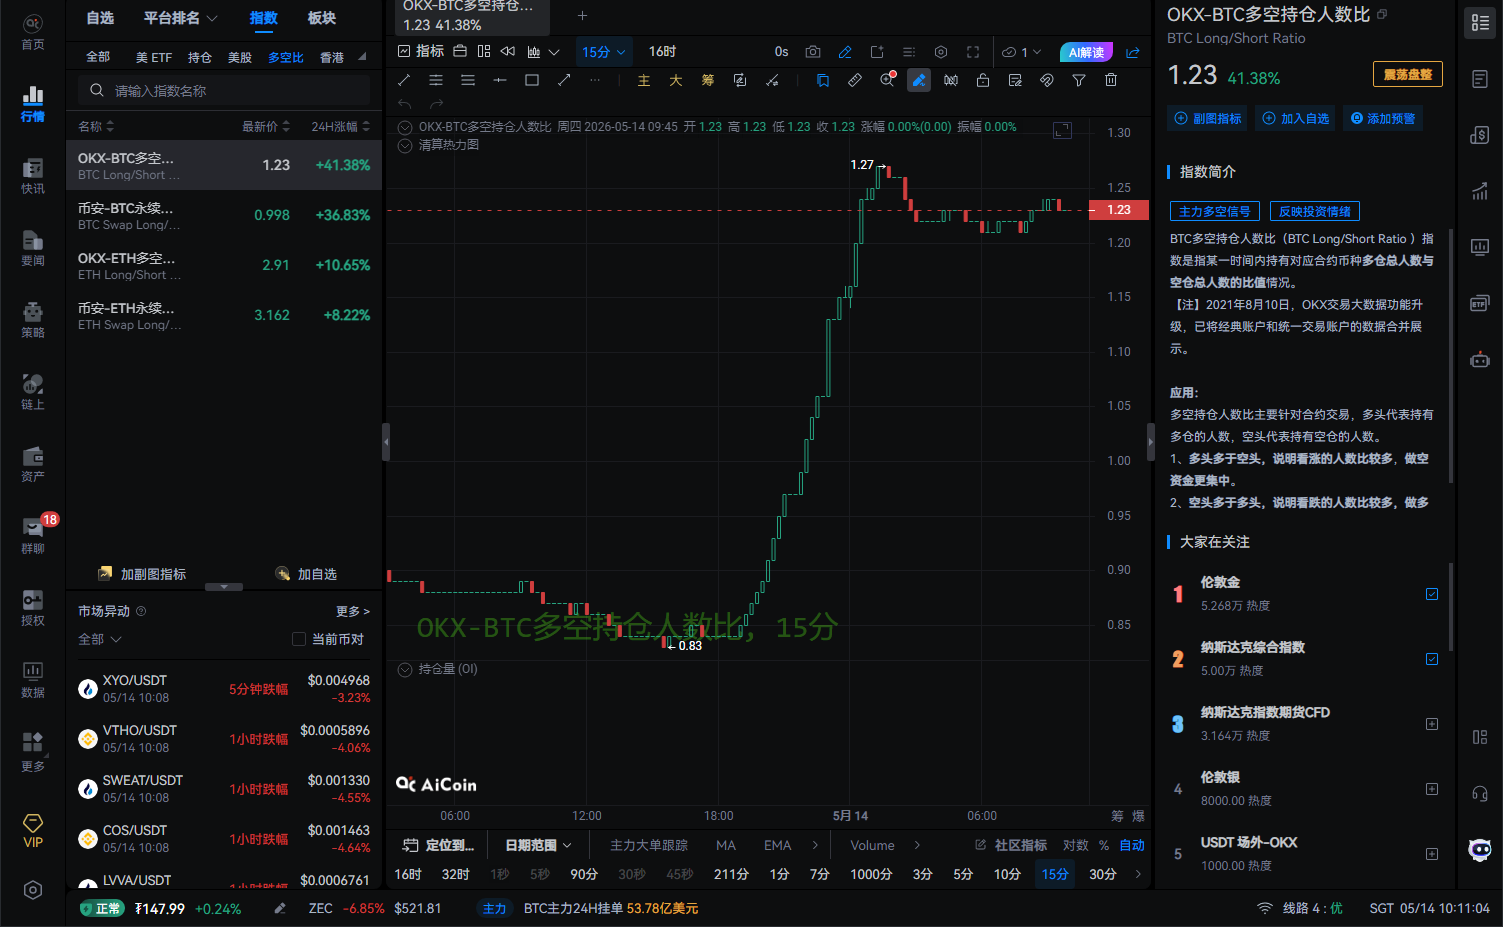Select the 30分 timeframe in bottom bar
Viewport: 1503px width, 927px height.
(1102, 874)
